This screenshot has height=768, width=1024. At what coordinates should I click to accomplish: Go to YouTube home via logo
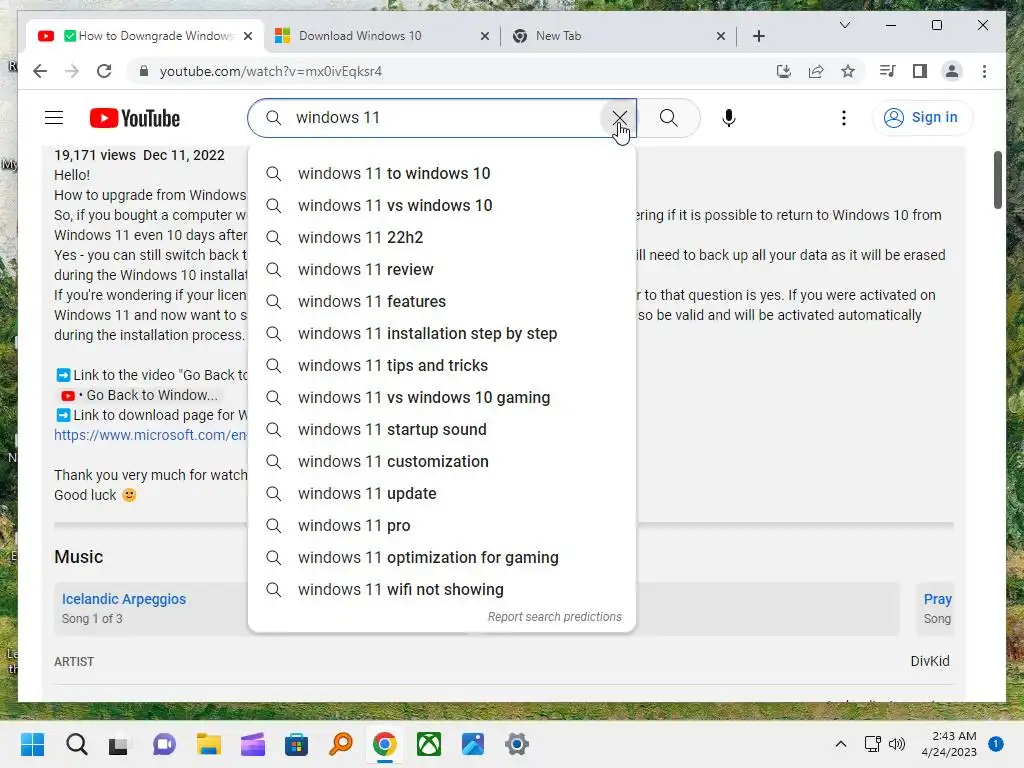point(135,118)
